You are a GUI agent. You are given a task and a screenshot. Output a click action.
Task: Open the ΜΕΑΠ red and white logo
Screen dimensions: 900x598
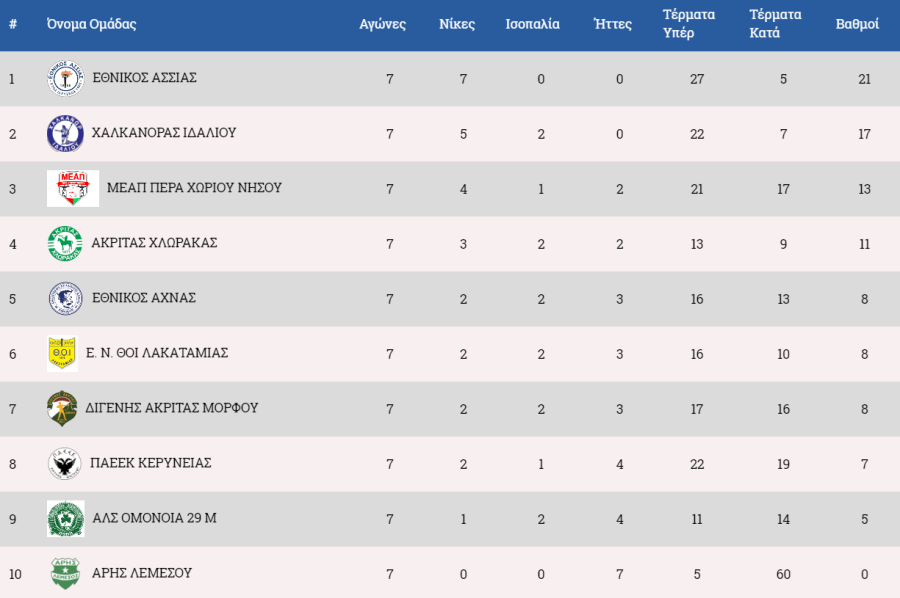[x=73, y=188]
